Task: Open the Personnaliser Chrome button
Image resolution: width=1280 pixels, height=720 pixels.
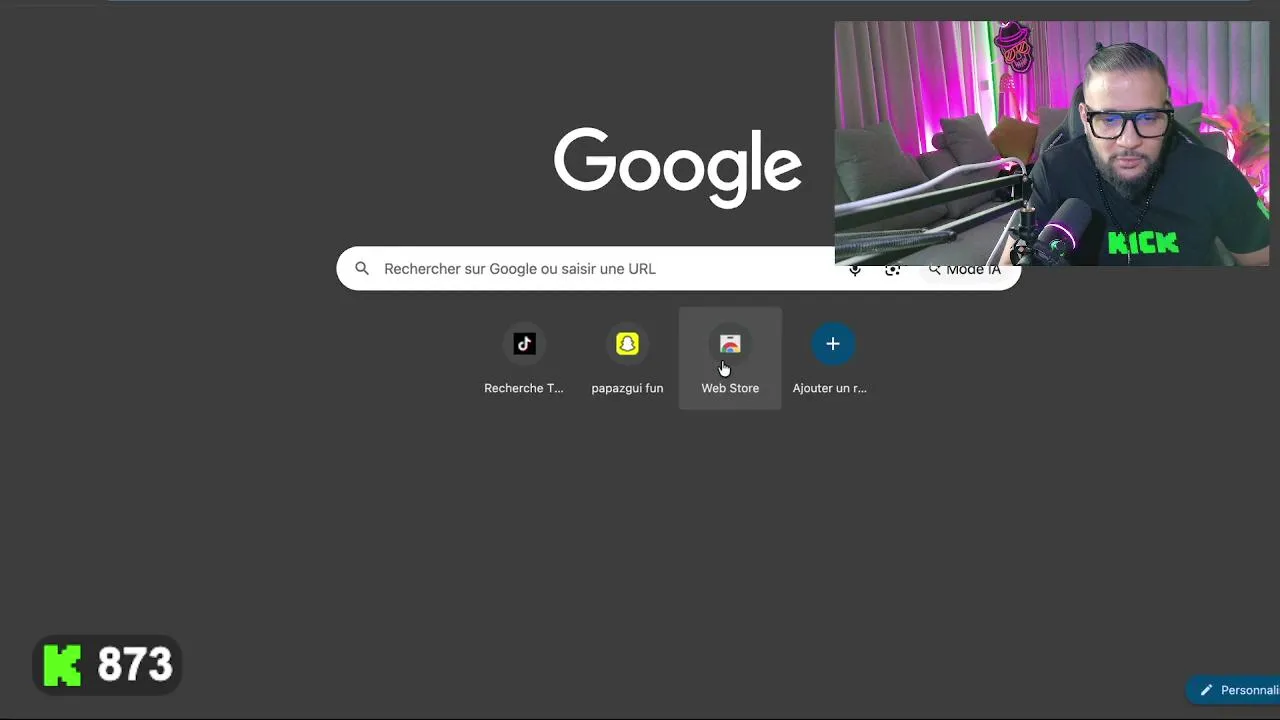Action: pos(1233,690)
